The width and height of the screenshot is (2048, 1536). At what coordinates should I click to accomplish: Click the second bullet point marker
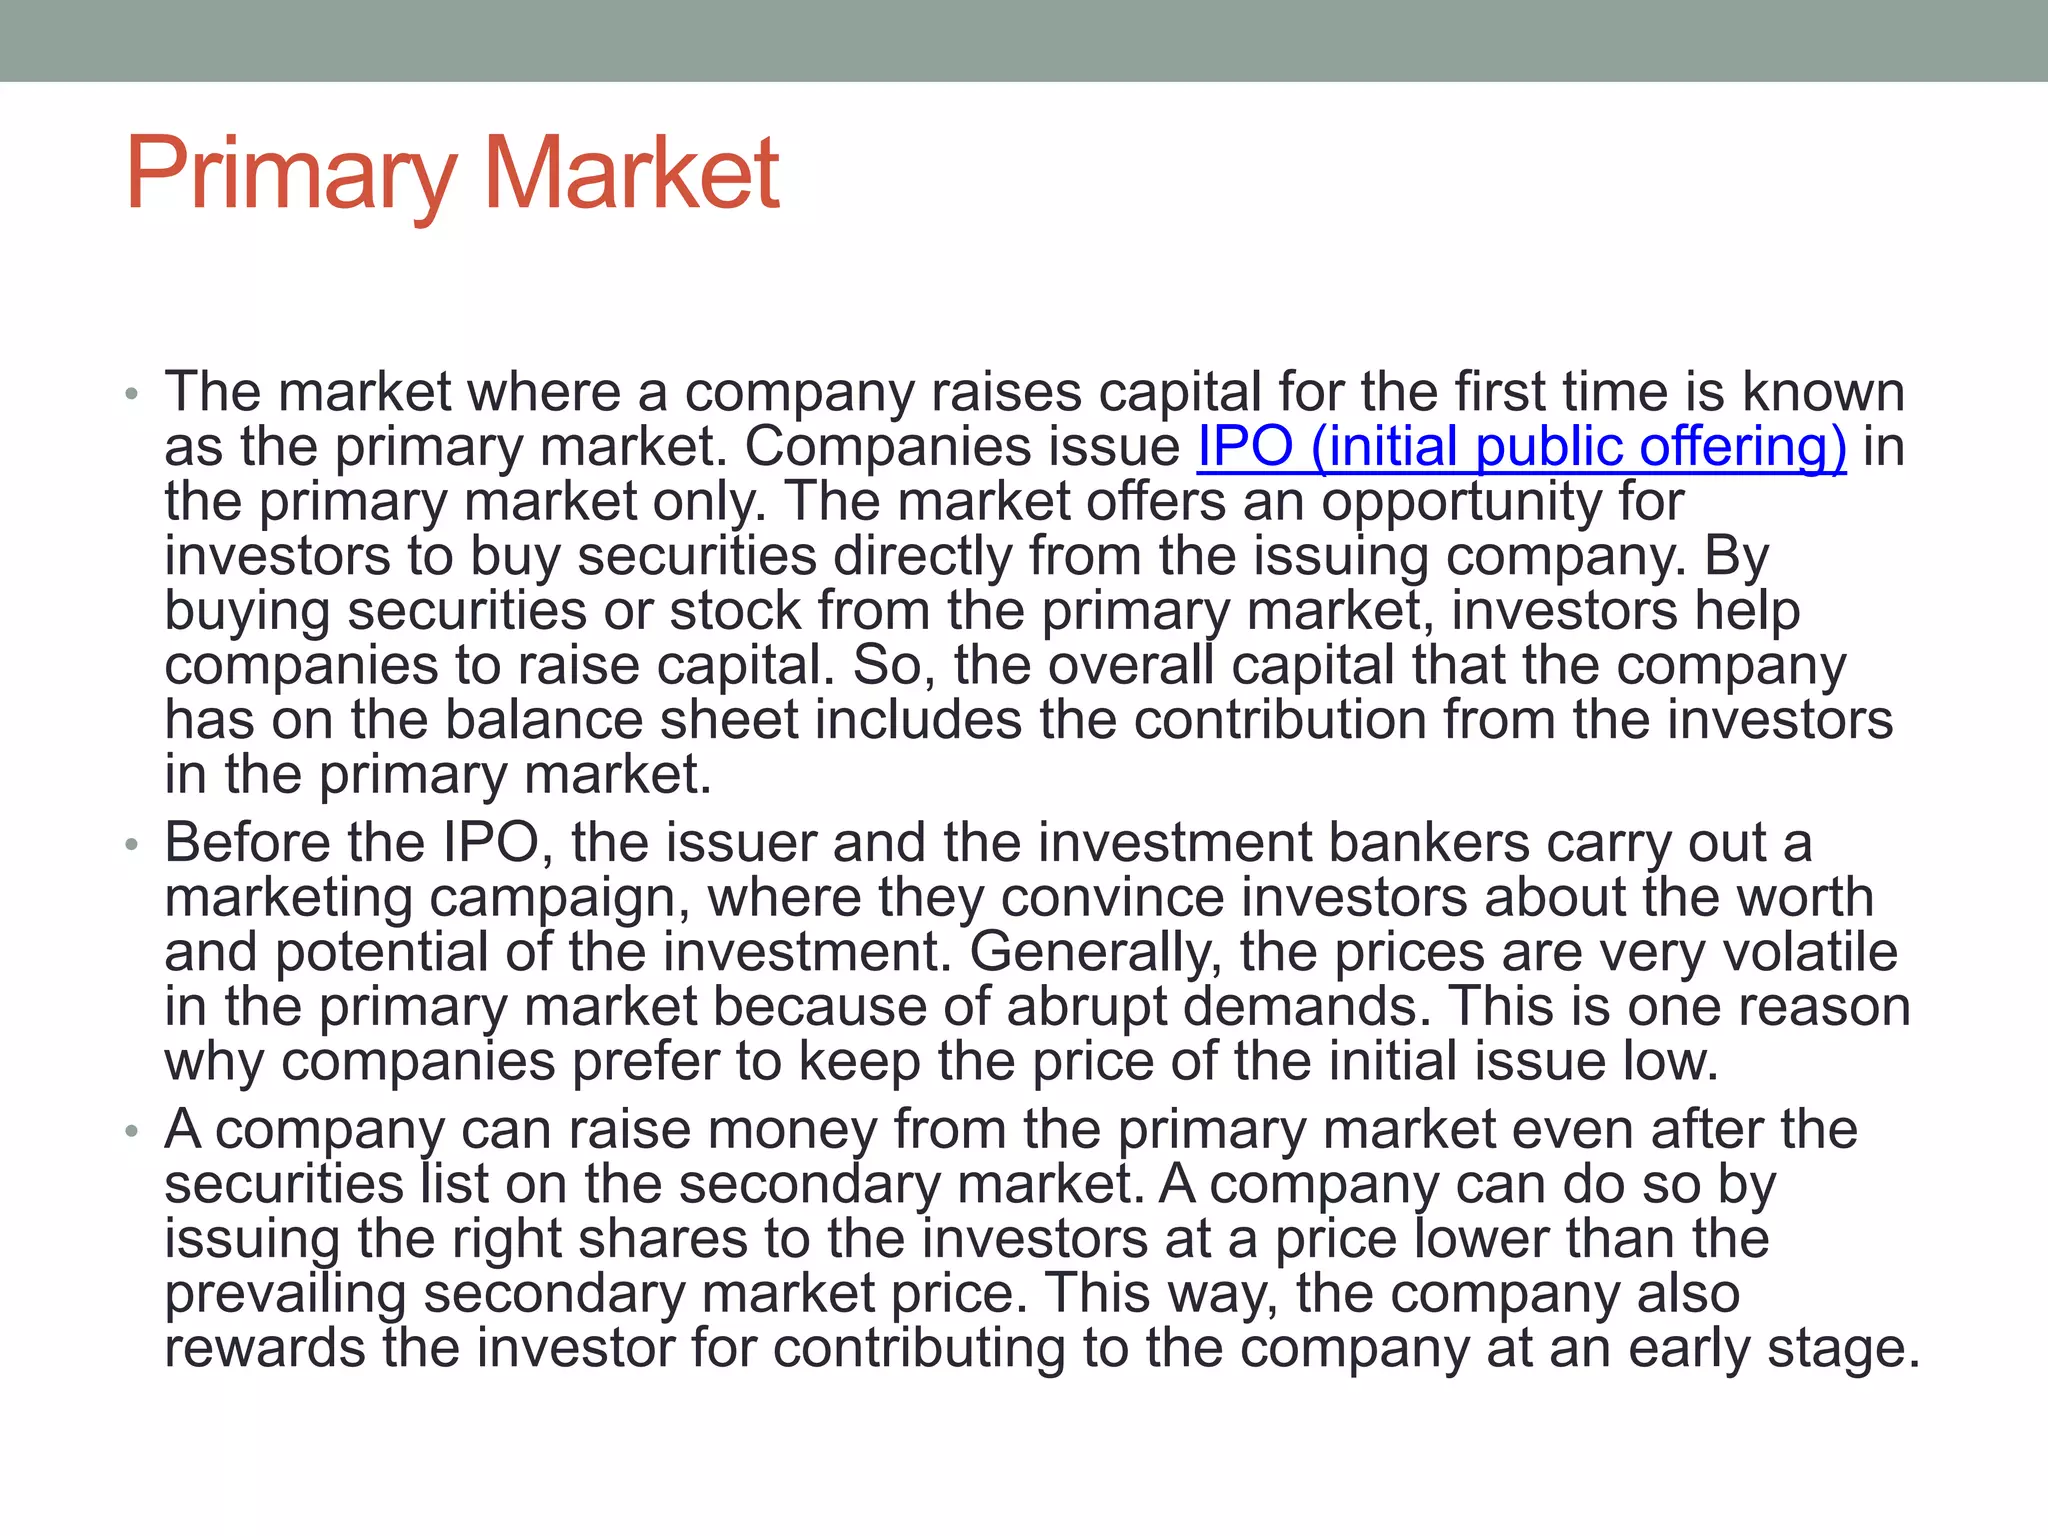click(x=131, y=845)
